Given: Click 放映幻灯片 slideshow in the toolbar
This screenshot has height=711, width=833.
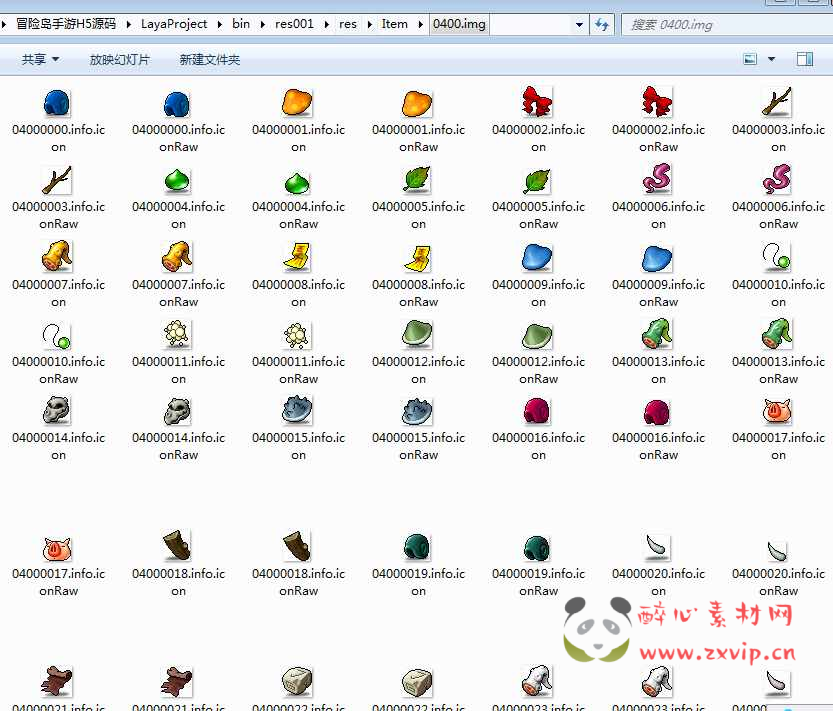Looking at the screenshot, I should (x=119, y=60).
